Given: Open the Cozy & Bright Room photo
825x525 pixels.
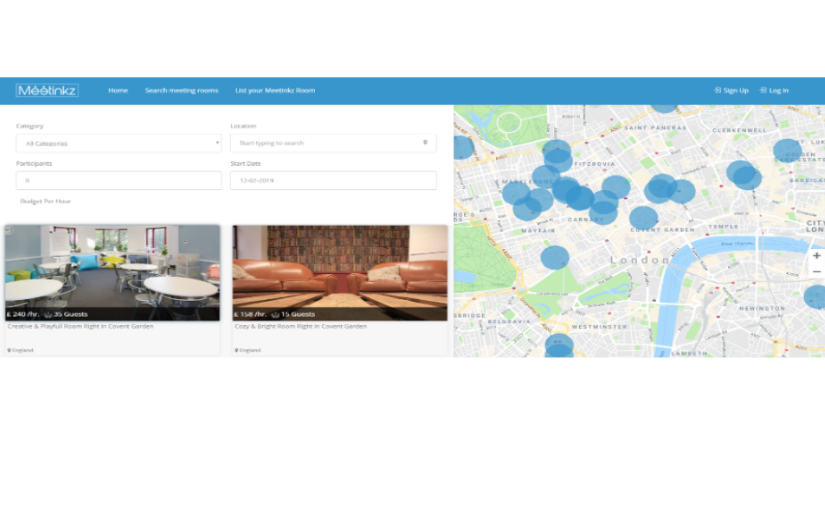Looking at the screenshot, I should [340, 272].
